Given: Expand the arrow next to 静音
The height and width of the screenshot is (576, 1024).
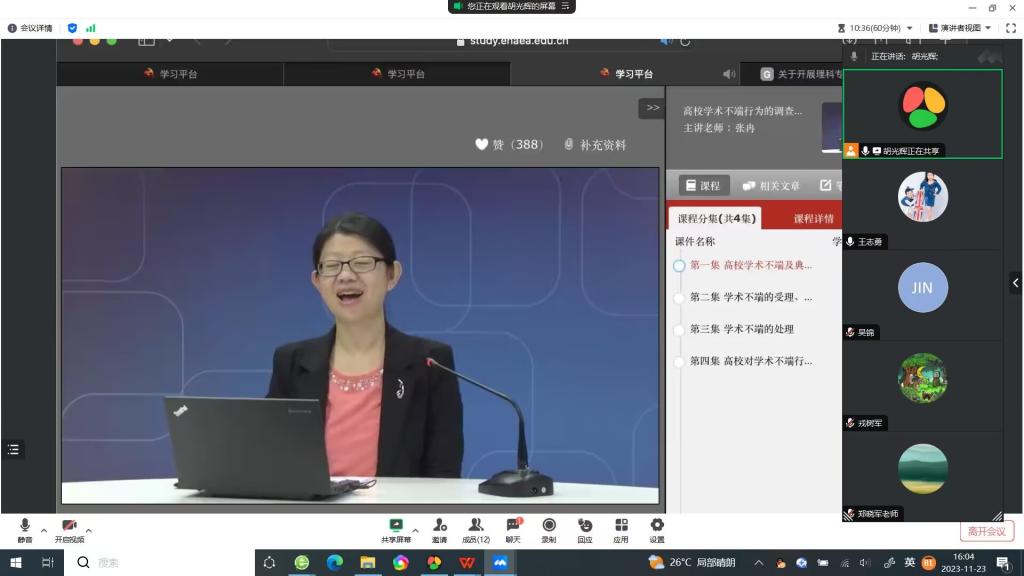Looking at the screenshot, I should point(44,530).
